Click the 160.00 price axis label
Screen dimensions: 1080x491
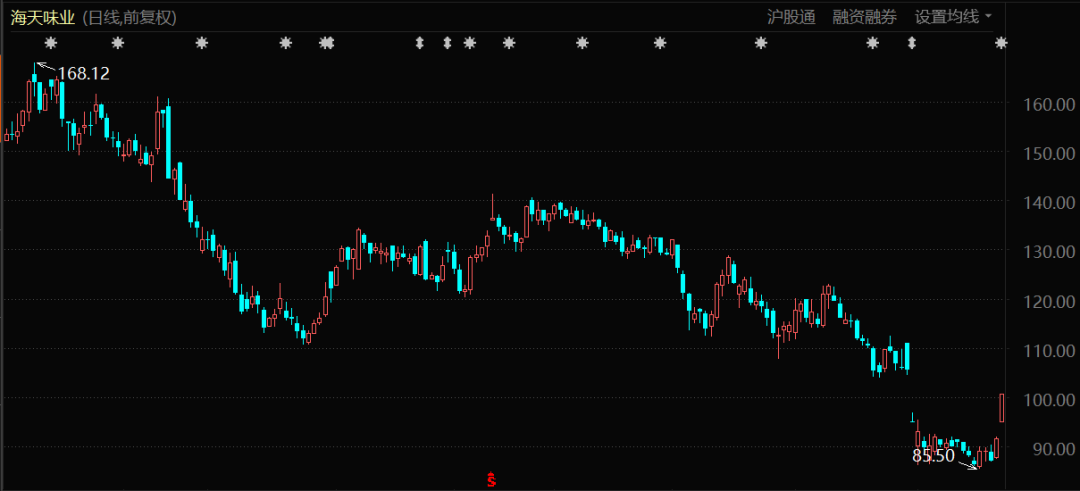(x=1049, y=104)
